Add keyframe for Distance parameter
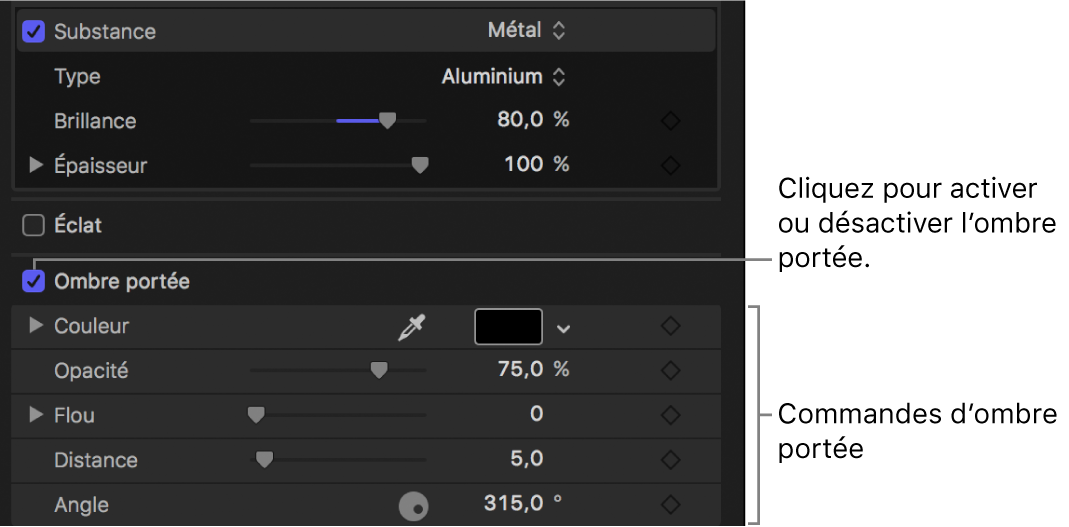This screenshot has width=1069, height=527. [671, 460]
